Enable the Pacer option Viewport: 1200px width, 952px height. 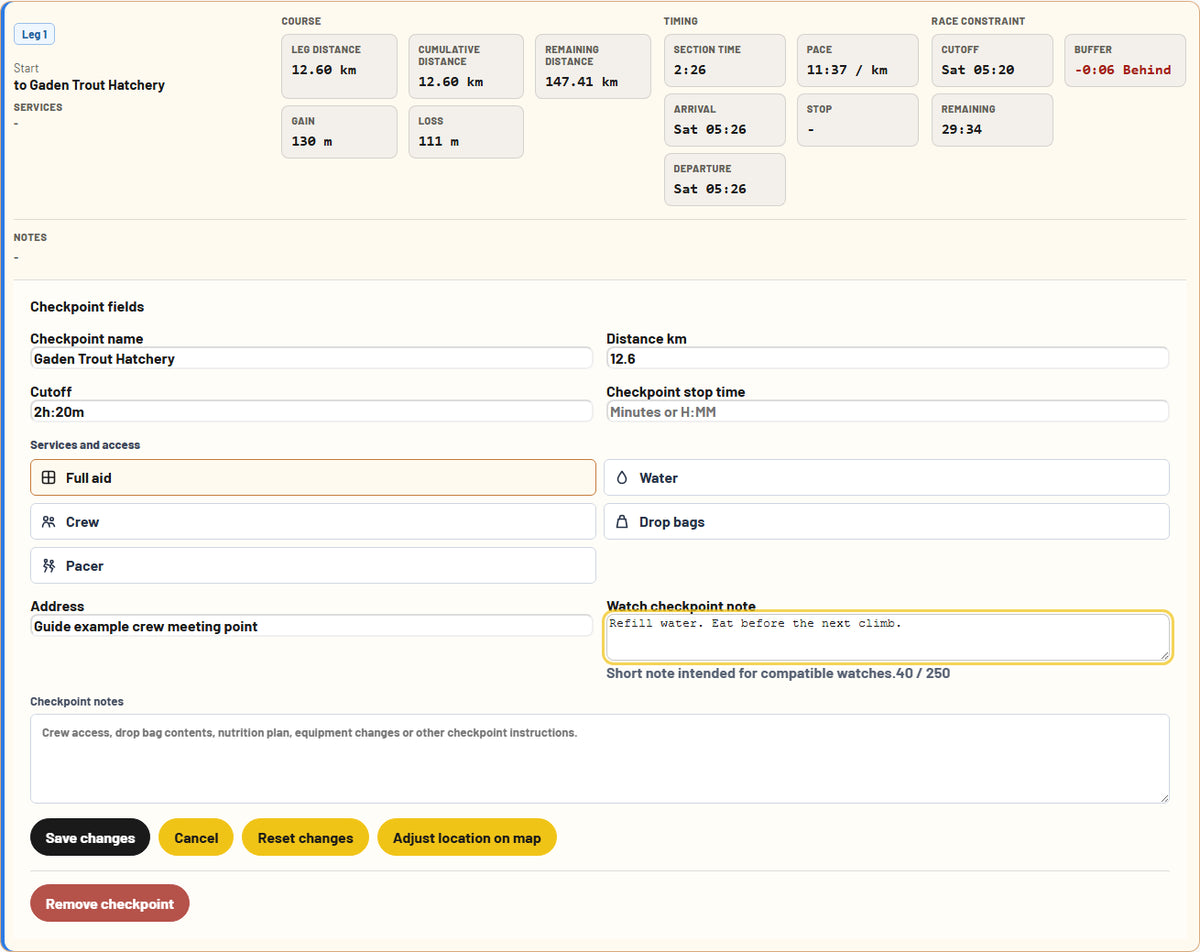click(313, 566)
